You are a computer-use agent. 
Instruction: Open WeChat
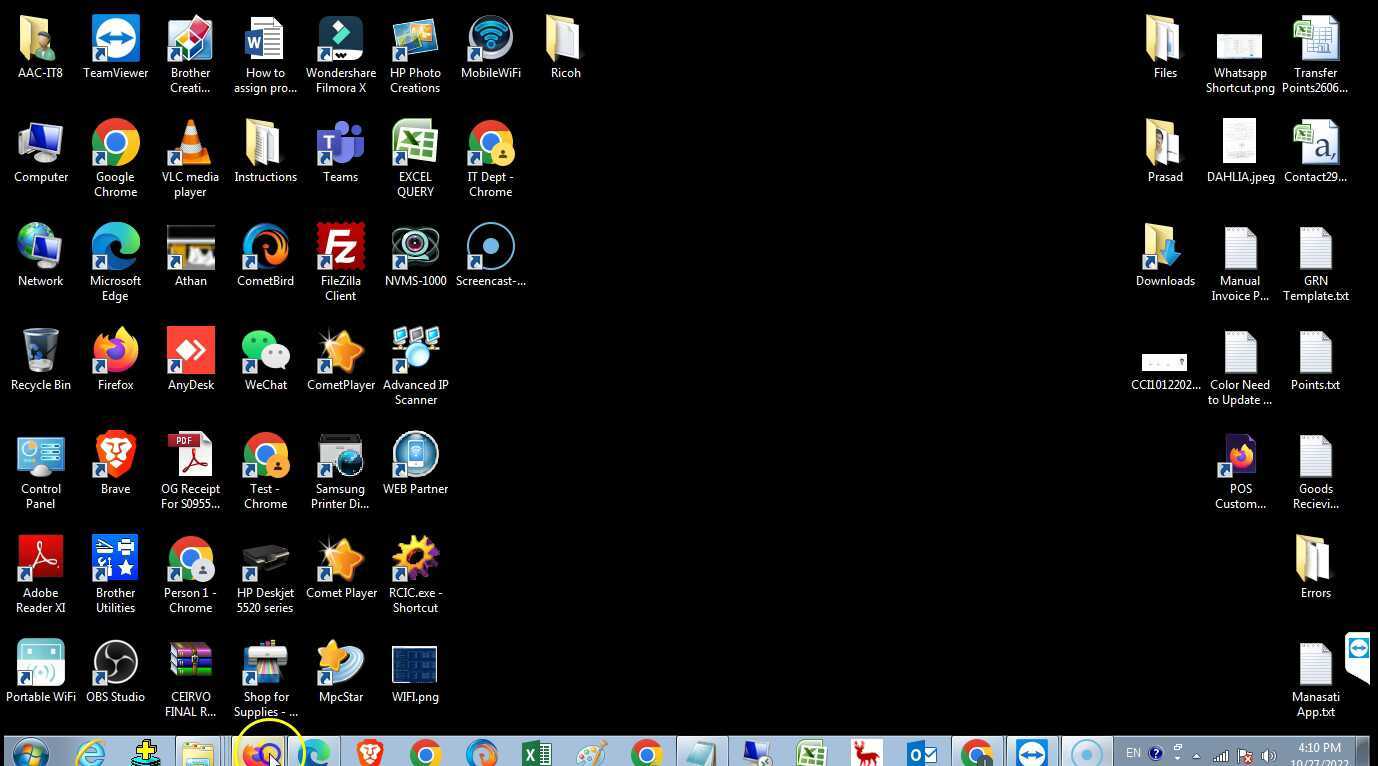click(265, 352)
